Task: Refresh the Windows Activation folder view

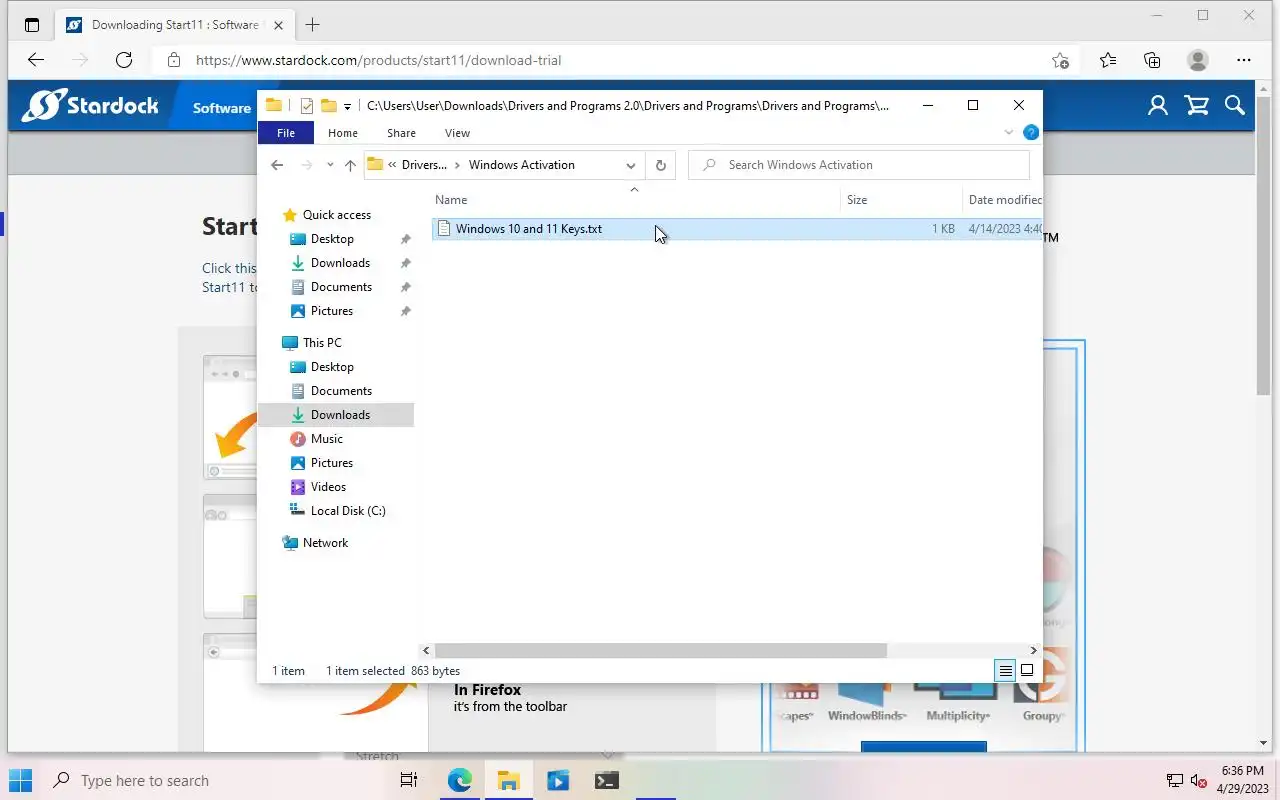Action: click(x=660, y=165)
